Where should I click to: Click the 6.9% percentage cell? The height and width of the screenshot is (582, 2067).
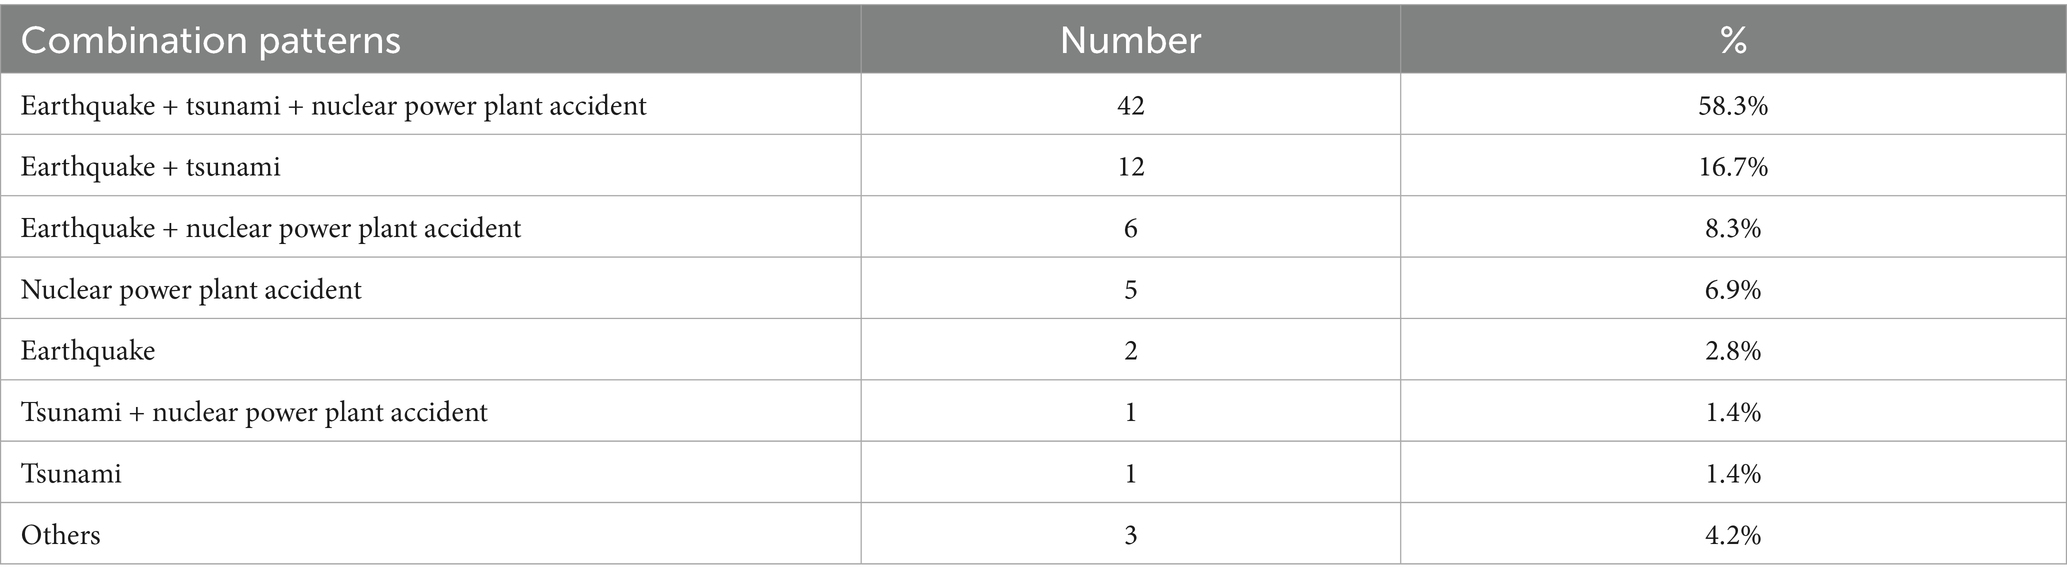(x=1733, y=290)
